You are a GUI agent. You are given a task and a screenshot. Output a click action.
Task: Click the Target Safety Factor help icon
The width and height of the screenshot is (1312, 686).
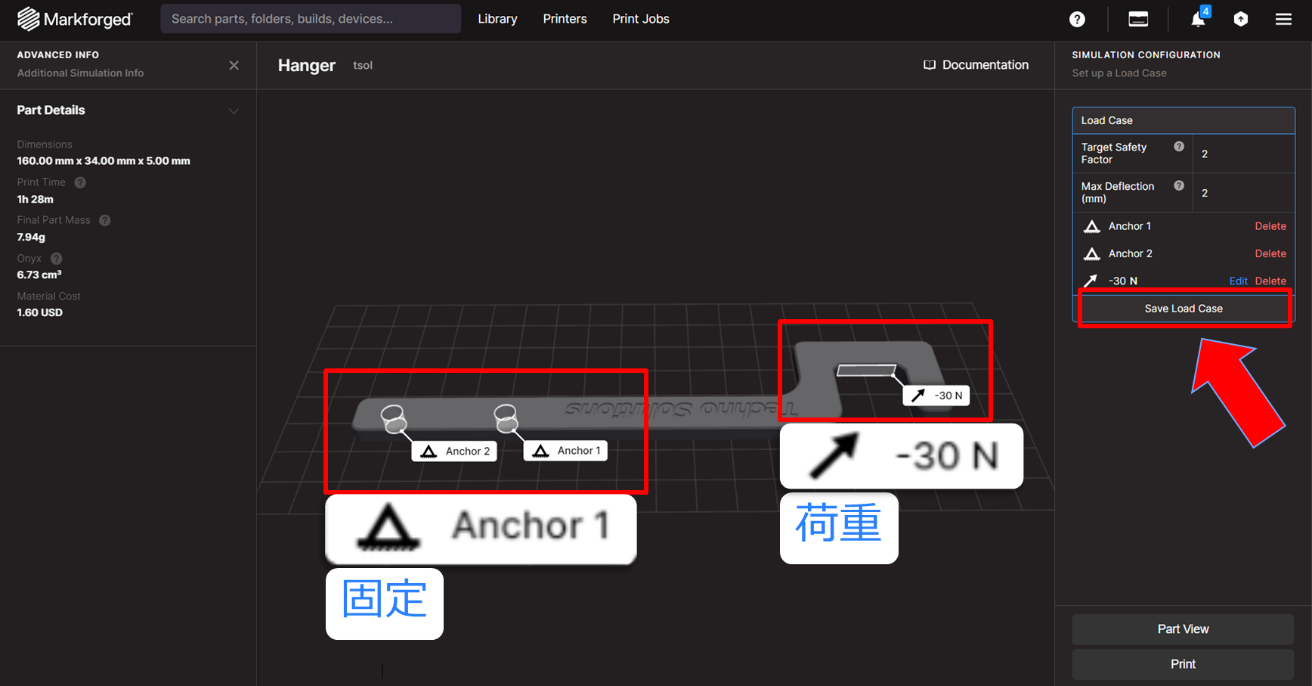pyautogui.click(x=1178, y=147)
